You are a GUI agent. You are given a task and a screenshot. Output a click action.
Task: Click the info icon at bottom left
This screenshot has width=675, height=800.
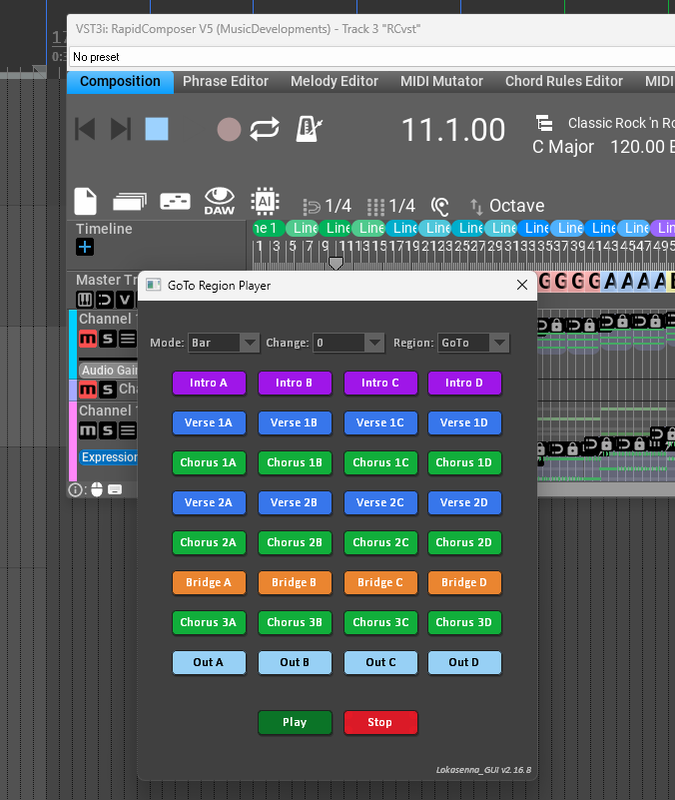coord(75,490)
